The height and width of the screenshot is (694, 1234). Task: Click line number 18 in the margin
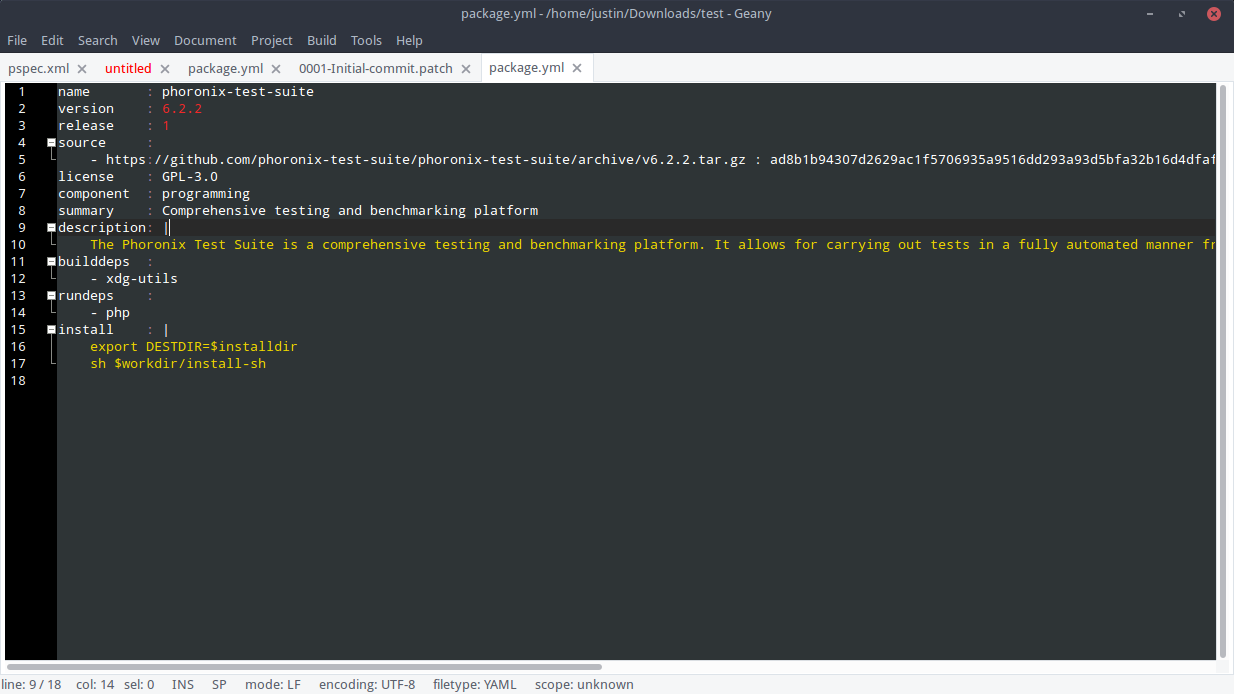18,381
